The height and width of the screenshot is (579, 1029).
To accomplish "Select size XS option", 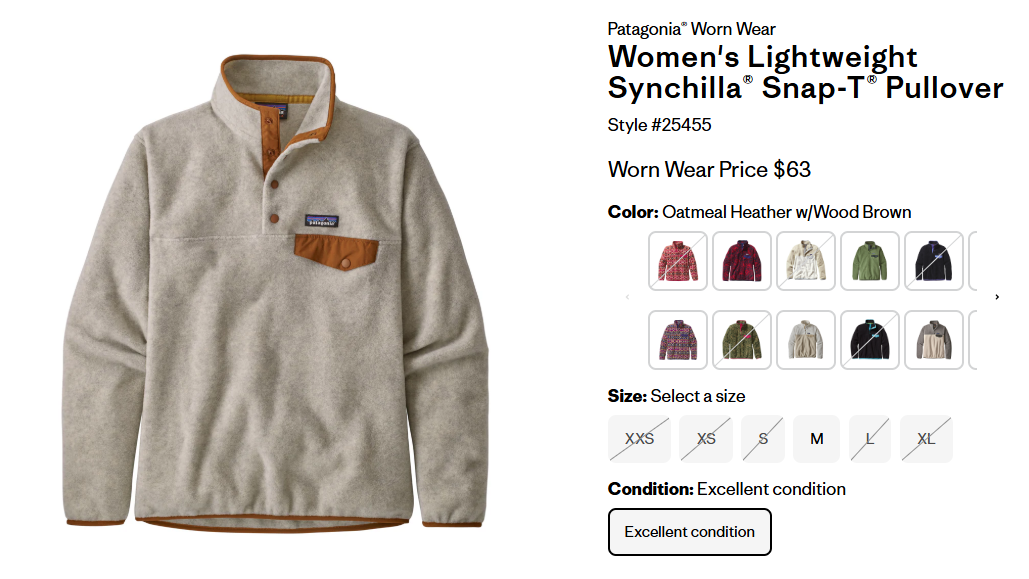I will point(705,439).
